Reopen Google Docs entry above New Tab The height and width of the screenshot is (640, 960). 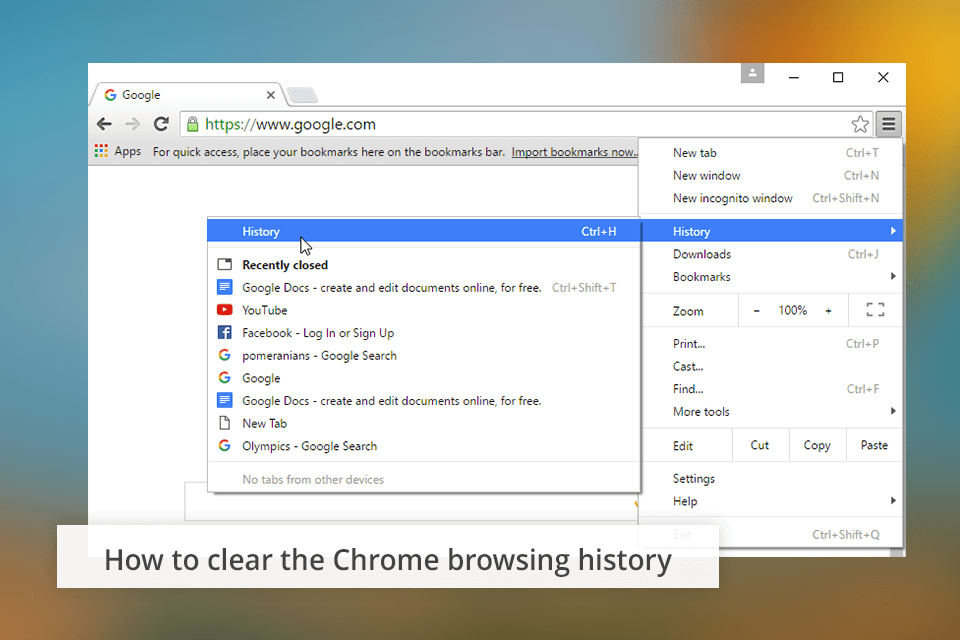point(424,401)
